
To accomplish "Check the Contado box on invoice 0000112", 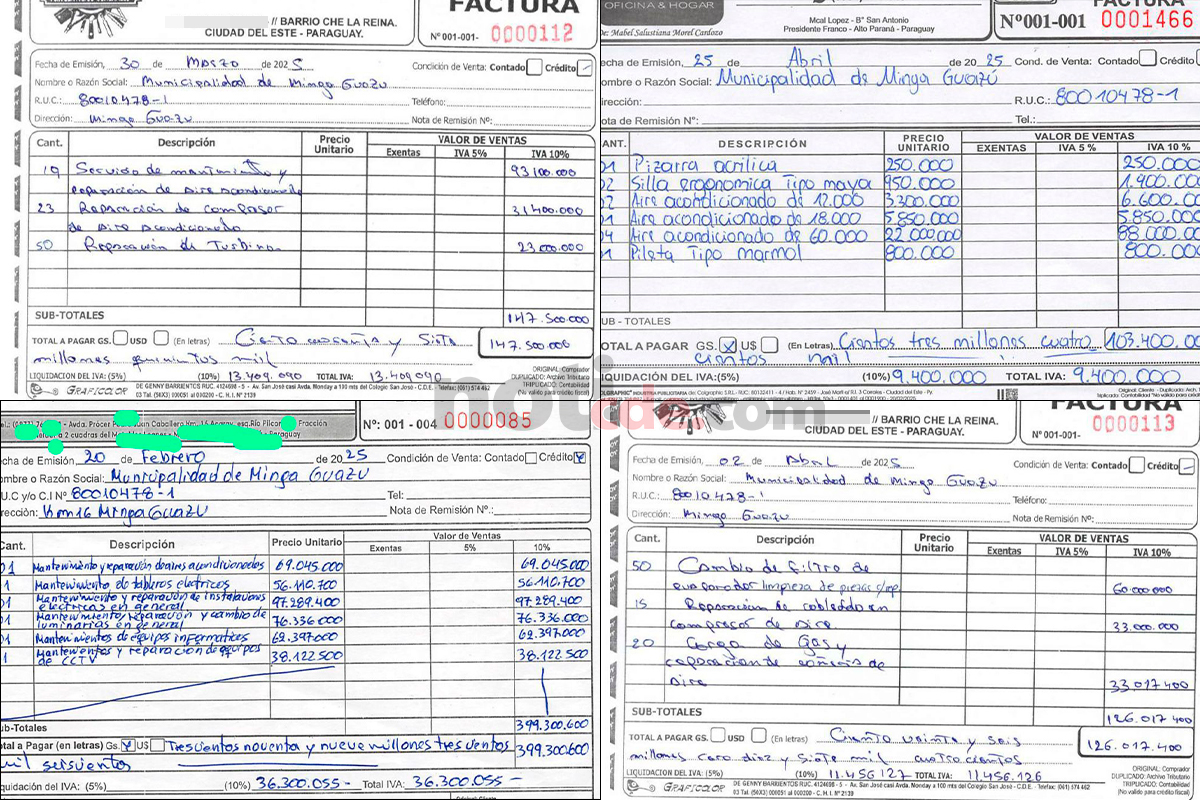I will (x=535, y=67).
